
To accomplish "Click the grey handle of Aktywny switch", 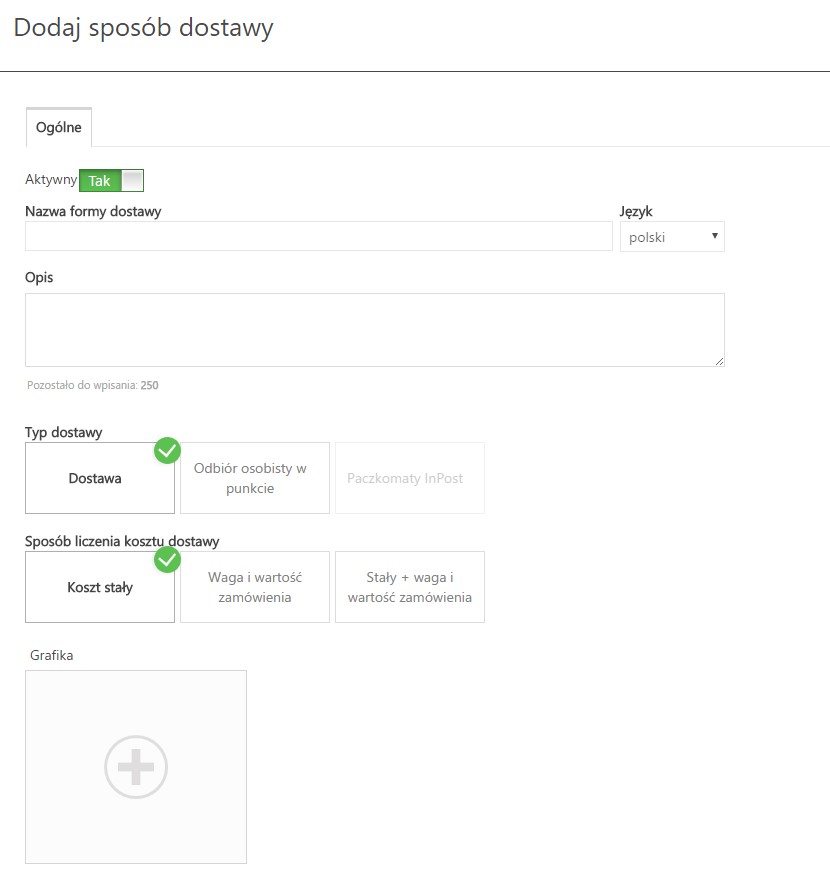I will (132, 180).
